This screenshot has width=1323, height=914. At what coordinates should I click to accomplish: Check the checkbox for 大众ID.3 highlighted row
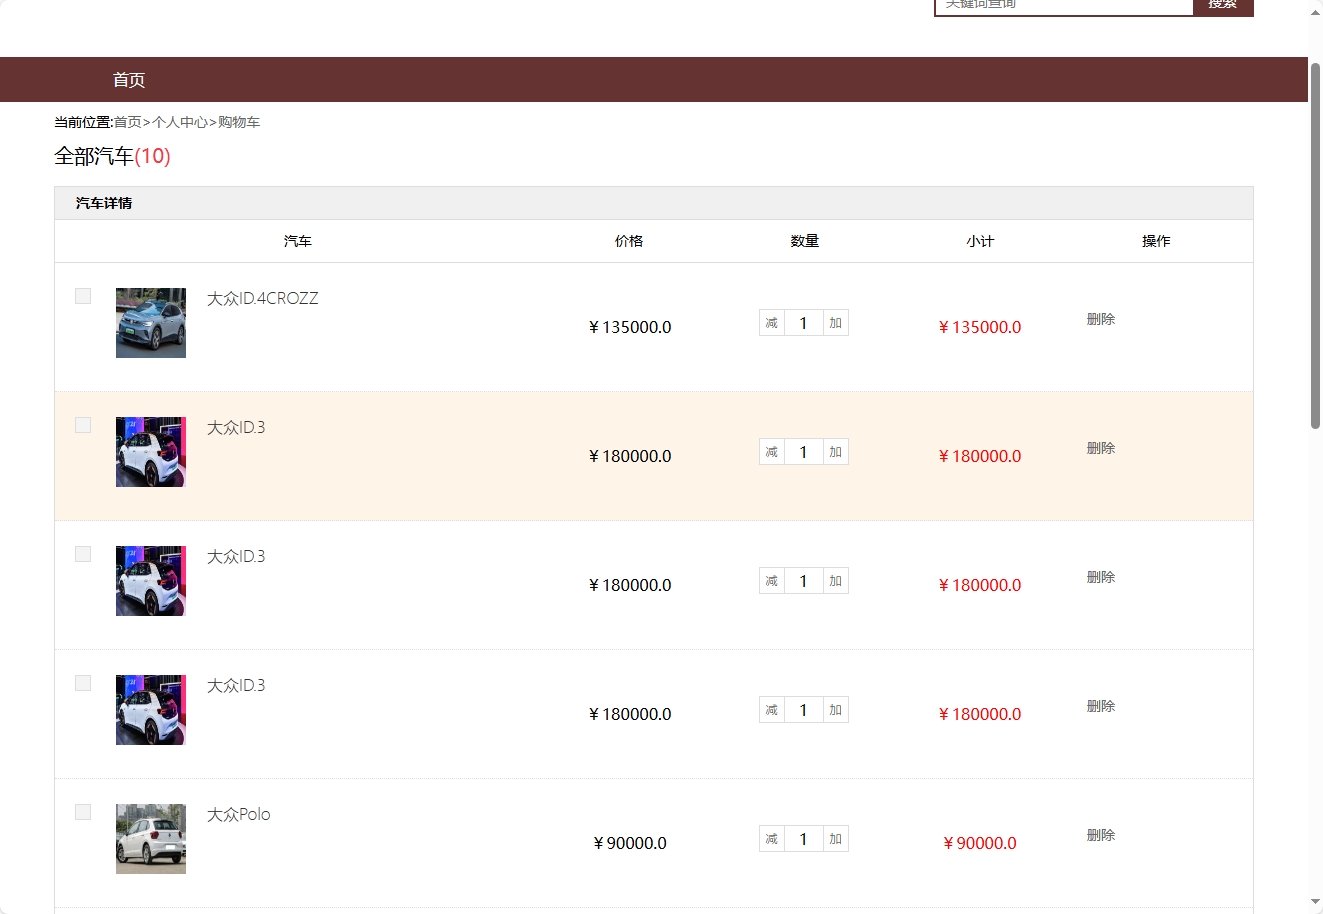point(82,424)
